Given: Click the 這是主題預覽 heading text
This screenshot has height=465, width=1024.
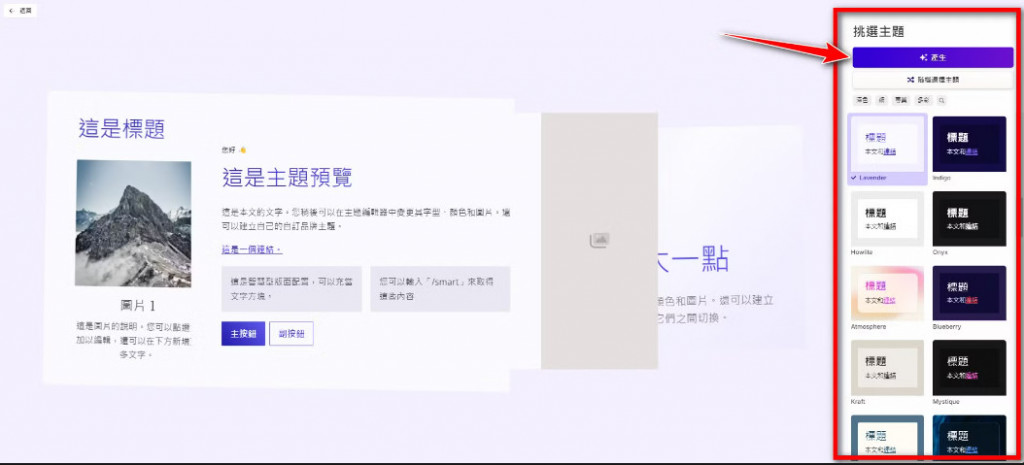Looking at the screenshot, I should 287,177.
